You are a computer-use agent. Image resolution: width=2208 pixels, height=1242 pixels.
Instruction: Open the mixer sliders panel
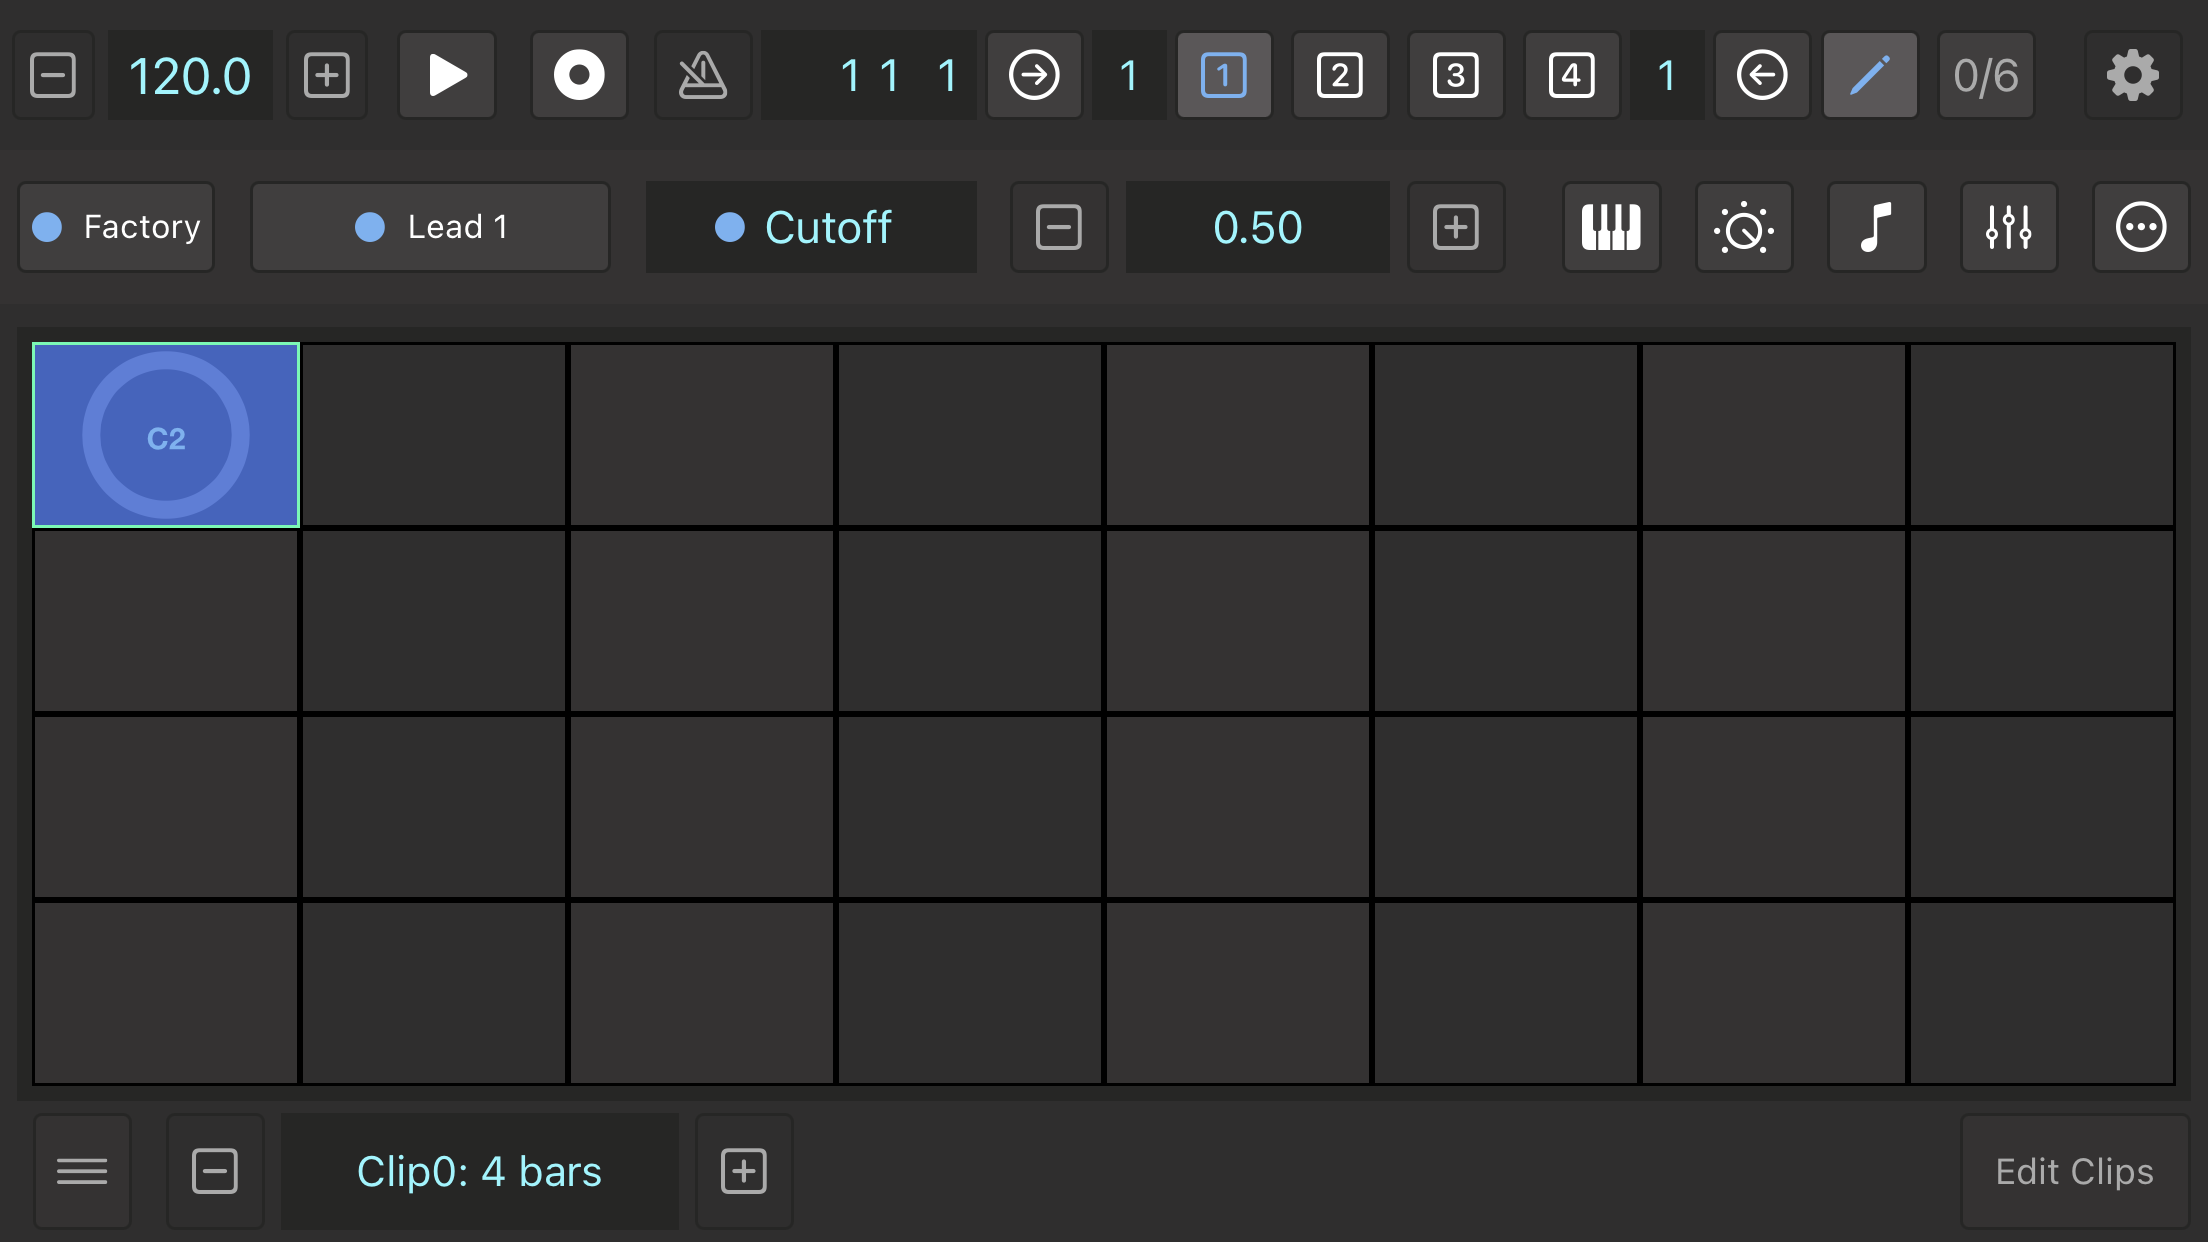coord(2008,227)
